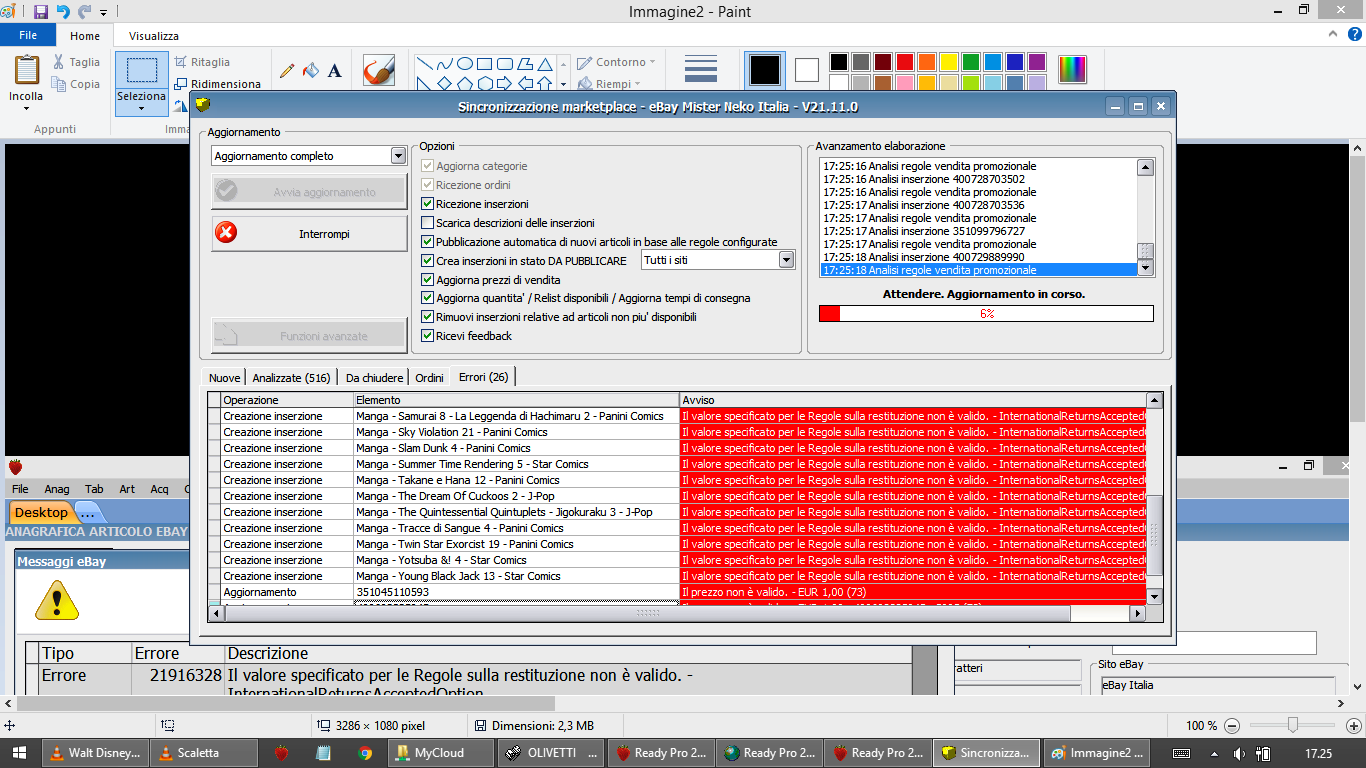
Task: Toggle Pubblicazione automatica di nuovi articoli checkbox
Action: pyautogui.click(x=428, y=242)
